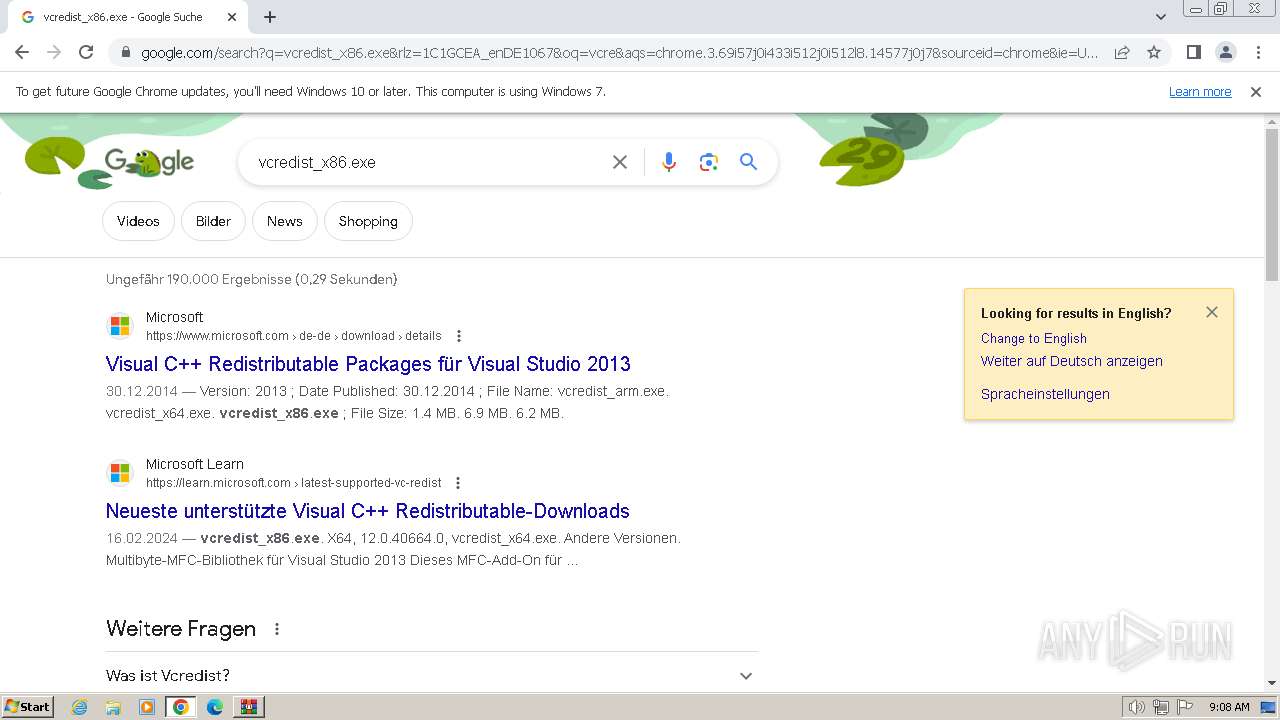Open the WinRAR taskbar item
Viewport: 1280px width, 720px height.
tap(249, 707)
